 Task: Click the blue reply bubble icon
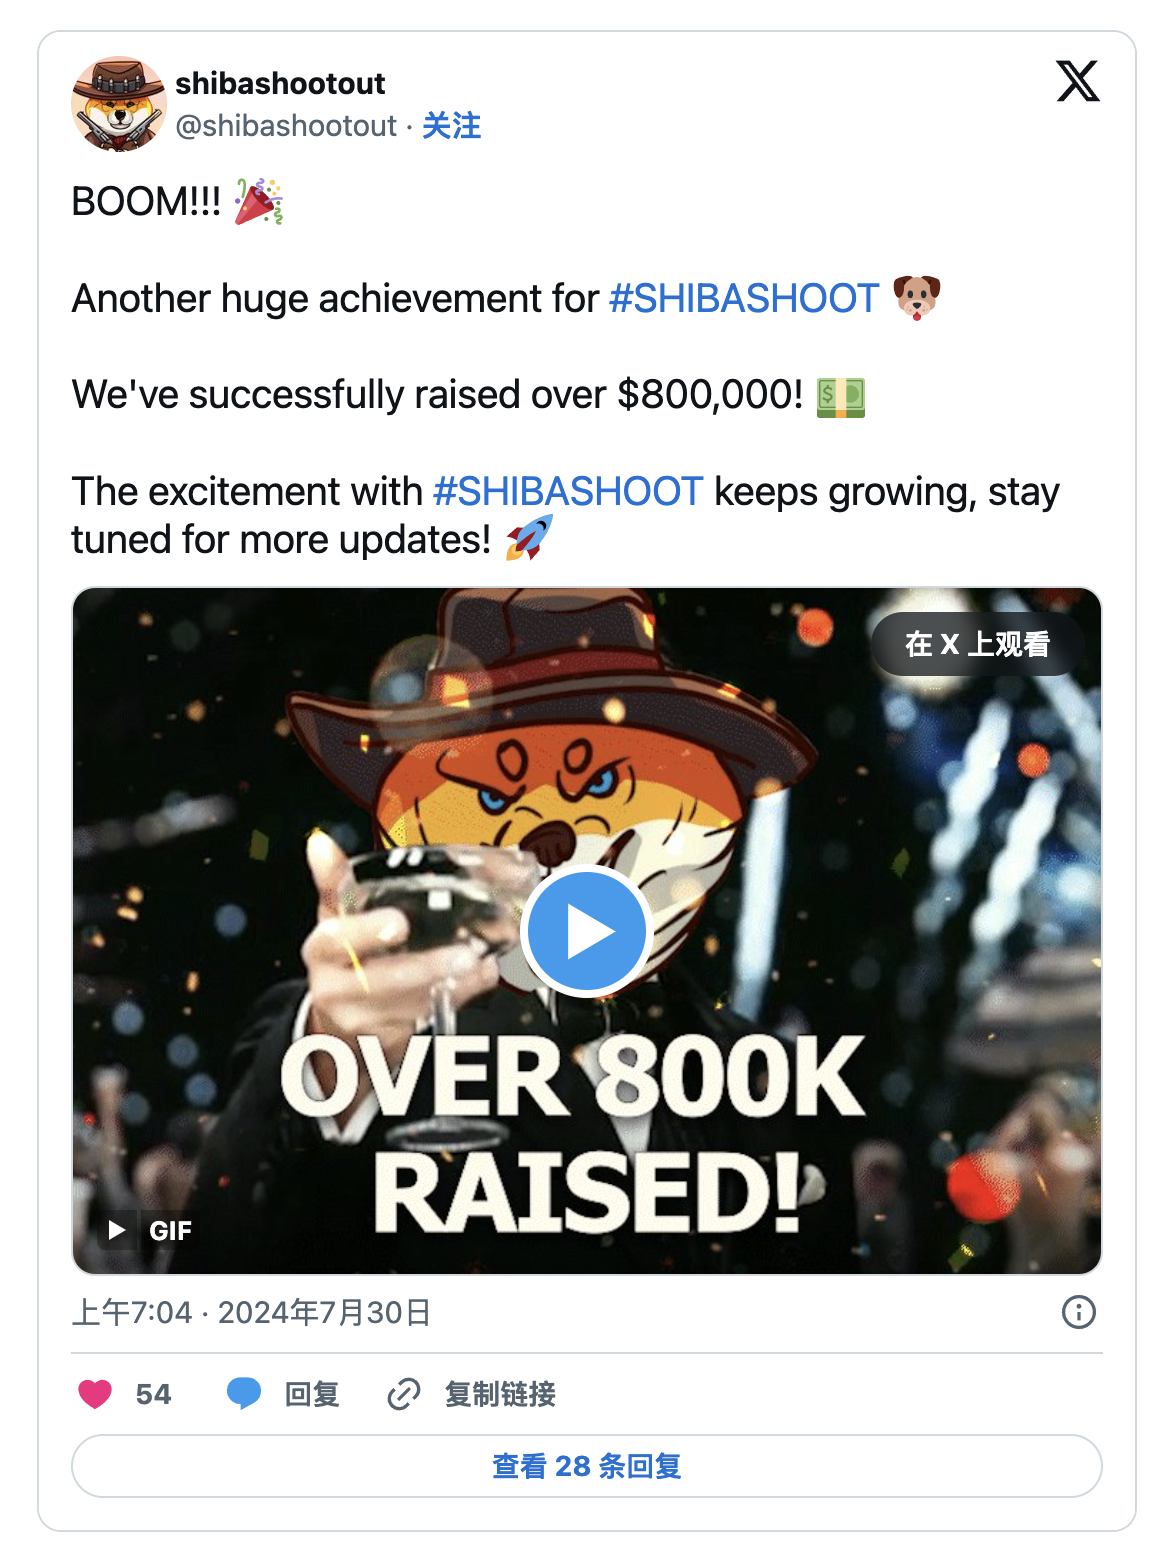pyautogui.click(x=244, y=1393)
